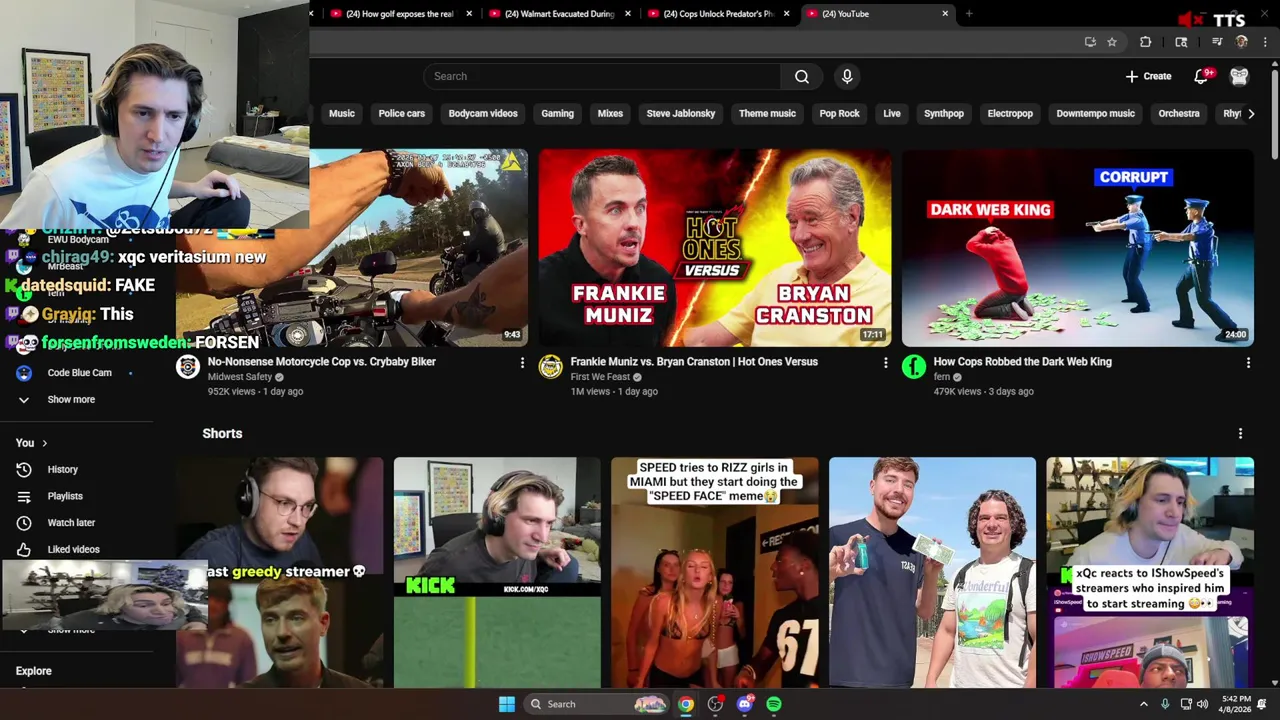Select the Pop Rock chip
Screen dimensions: 1280x720
[x=839, y=113]
